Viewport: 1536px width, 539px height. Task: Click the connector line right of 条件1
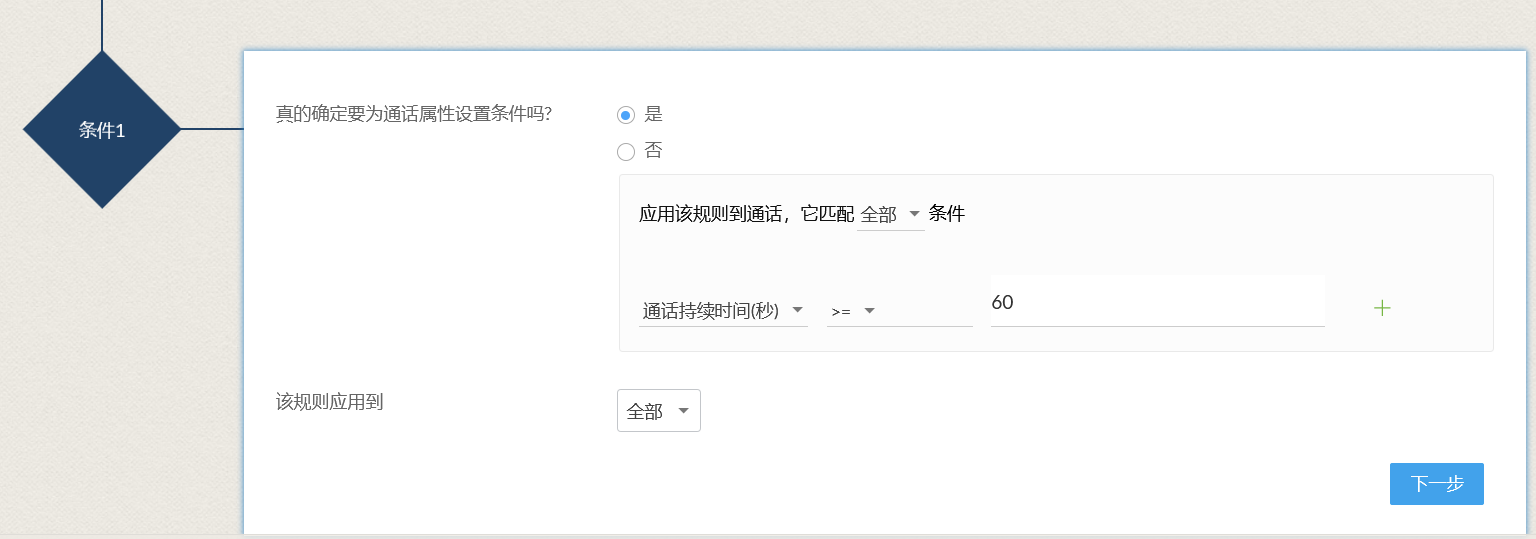click(212, 129)
